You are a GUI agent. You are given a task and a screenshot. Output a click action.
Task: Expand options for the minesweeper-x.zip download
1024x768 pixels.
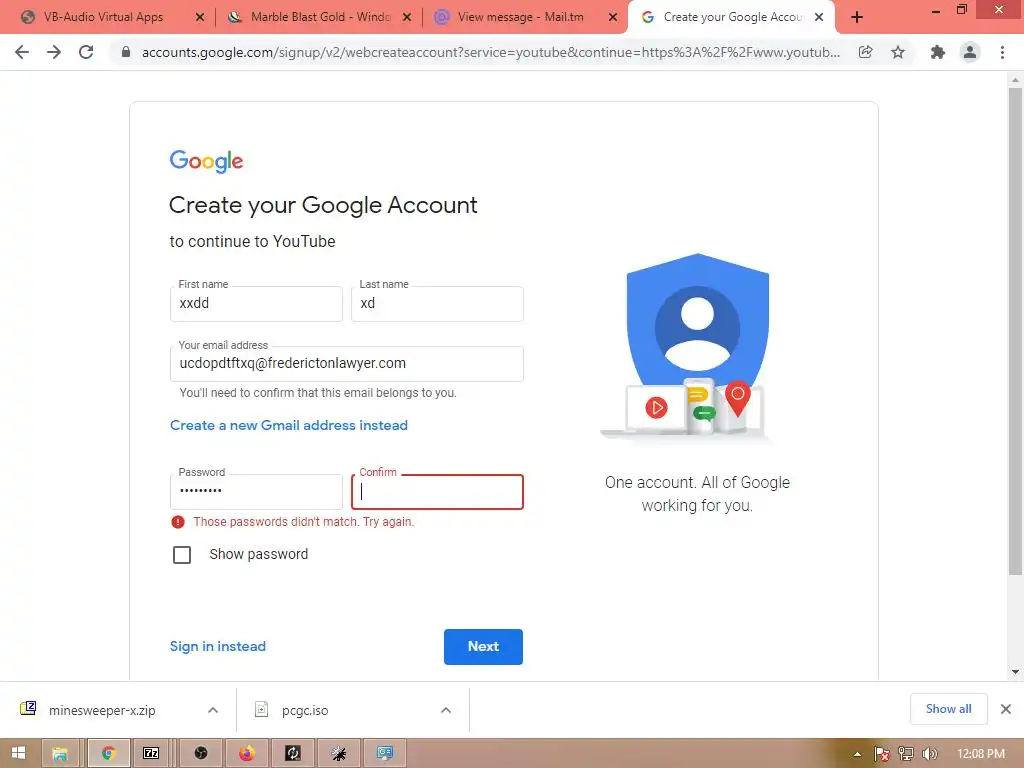212,710
